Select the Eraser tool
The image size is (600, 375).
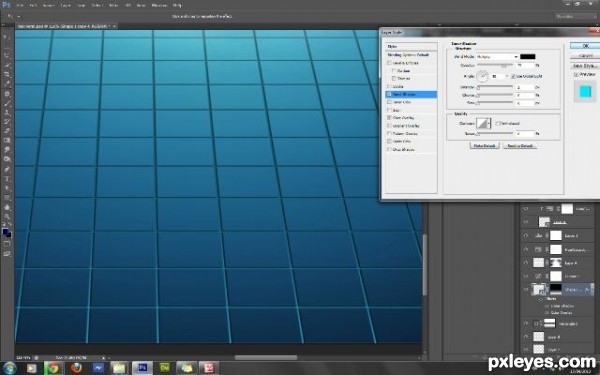point(7,132)
